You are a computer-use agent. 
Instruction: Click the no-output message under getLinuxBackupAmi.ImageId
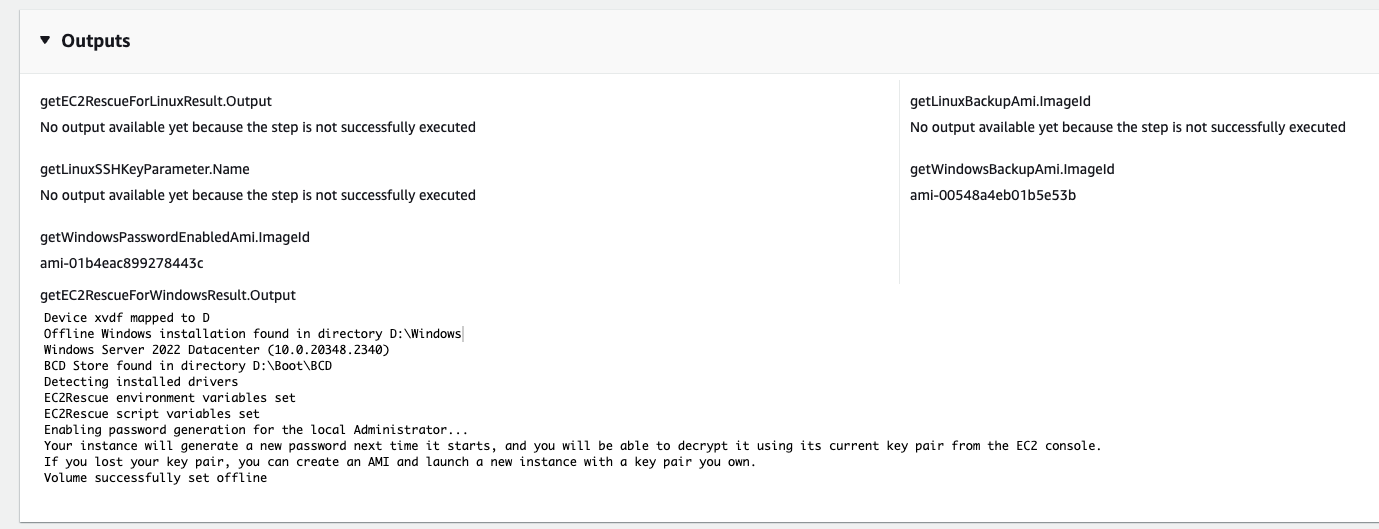[x=1128, y=127]
